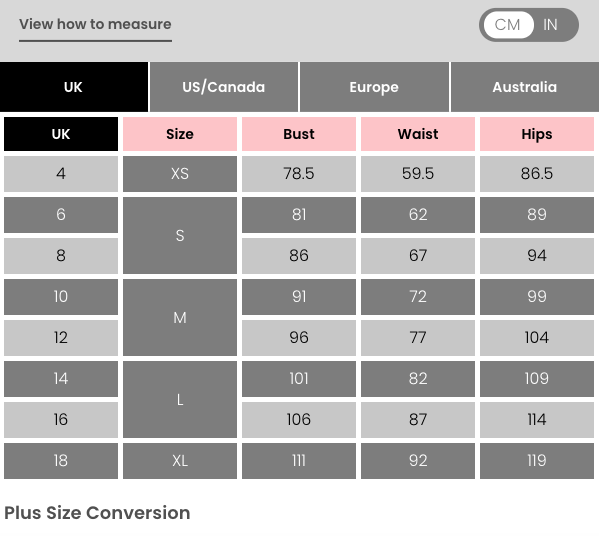Screen dimensions: 599x536
Task: Switch to US/Canada tab
Action: [224, 87]
